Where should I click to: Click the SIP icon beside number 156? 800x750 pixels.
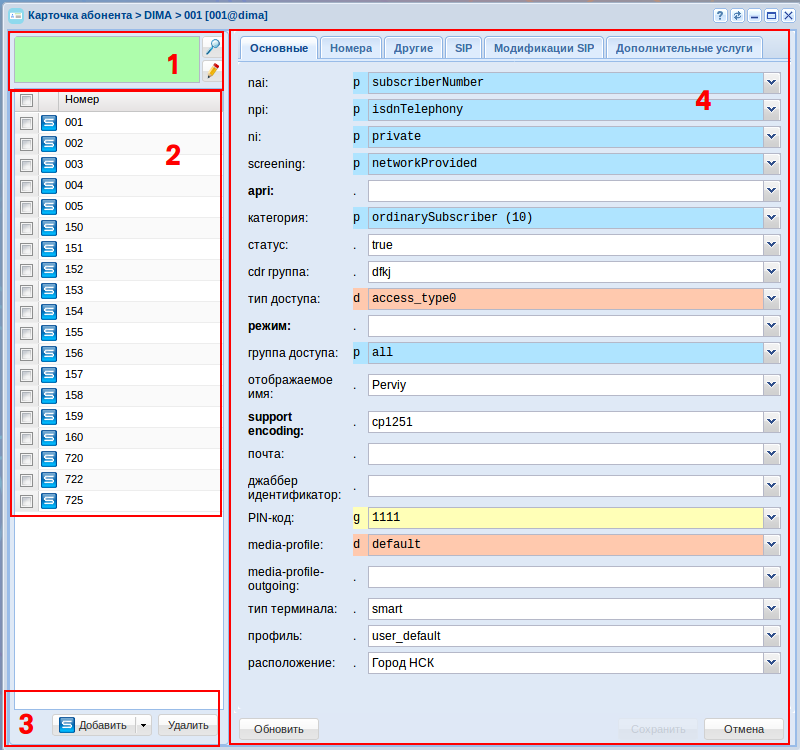tap(49, 354)
